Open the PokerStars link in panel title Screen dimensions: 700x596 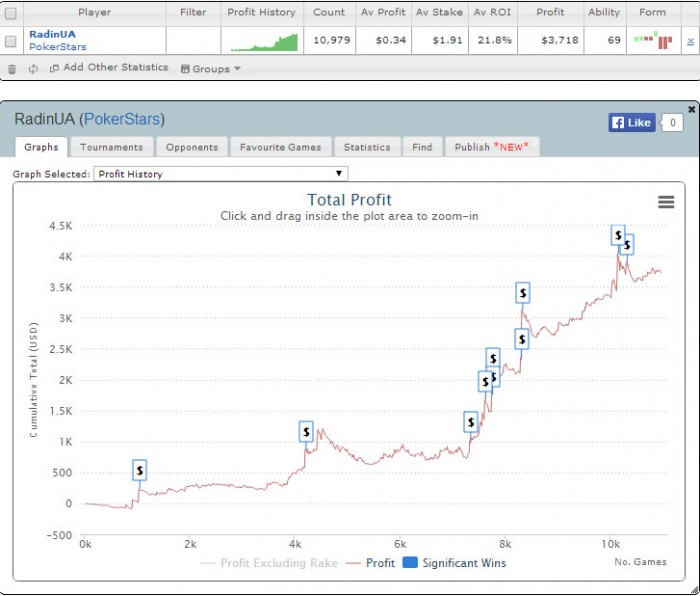(x=122, y=119)
